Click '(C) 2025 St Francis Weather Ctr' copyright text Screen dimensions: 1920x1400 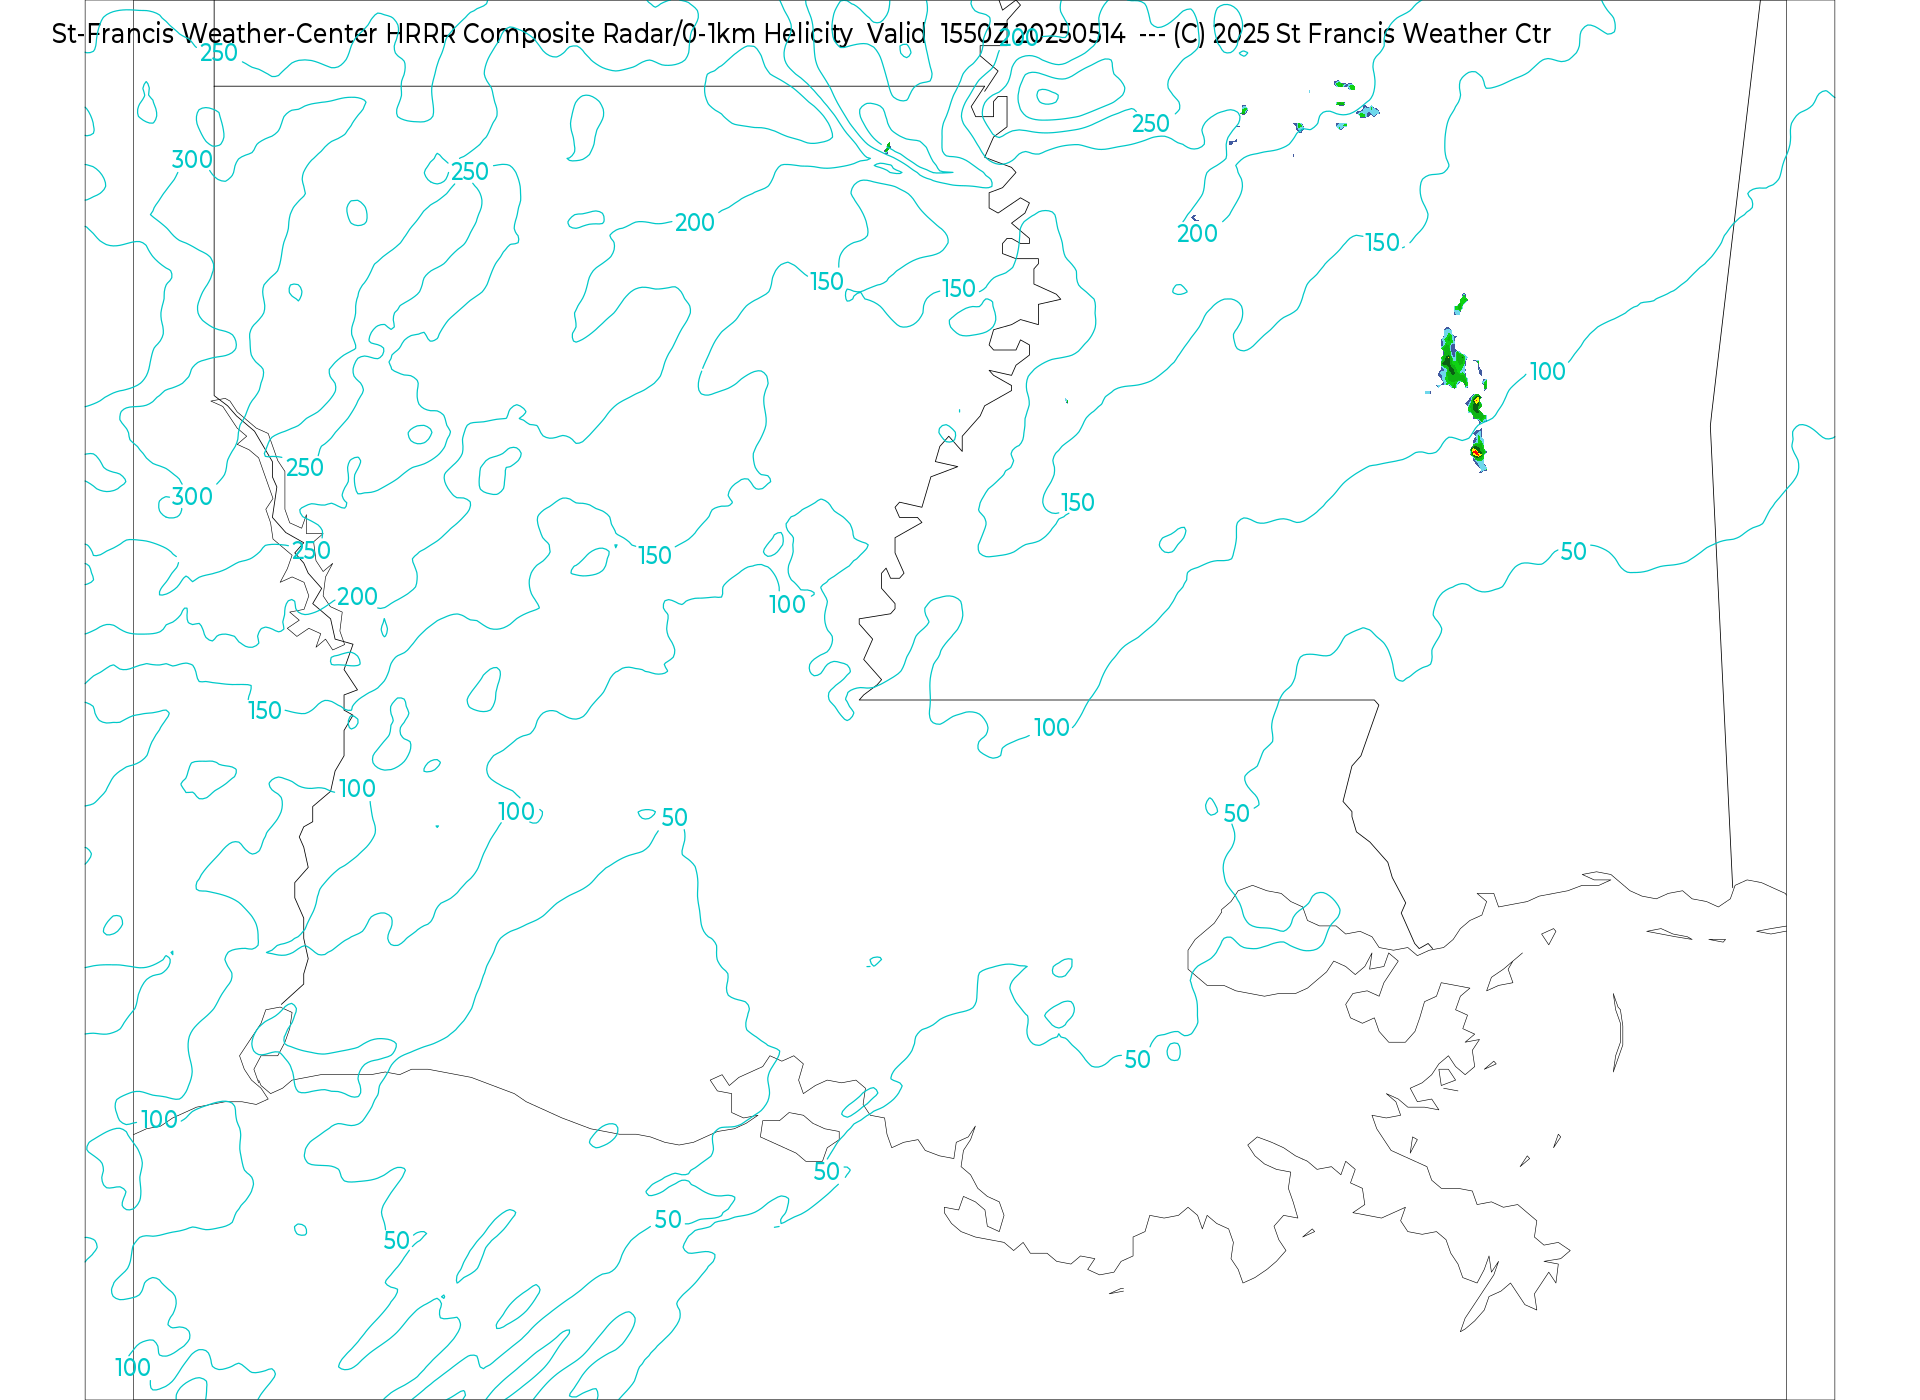1362,34
